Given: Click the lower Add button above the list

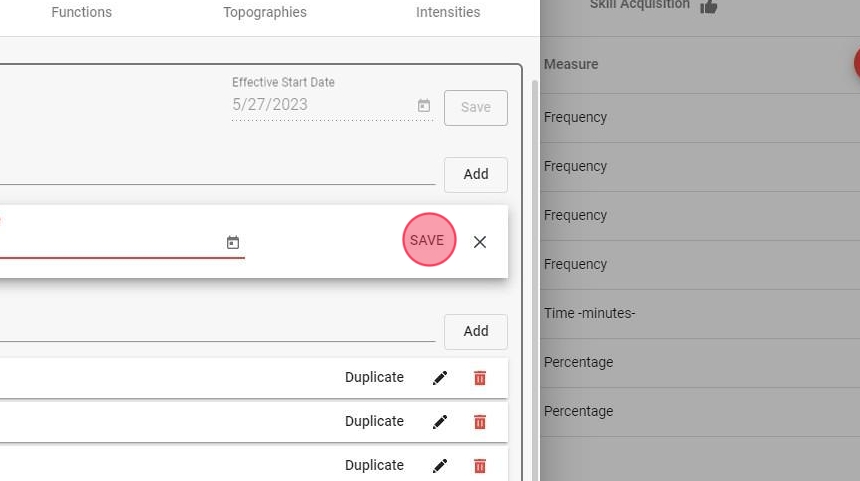Looking at the screenshot, I should point(476,331).
